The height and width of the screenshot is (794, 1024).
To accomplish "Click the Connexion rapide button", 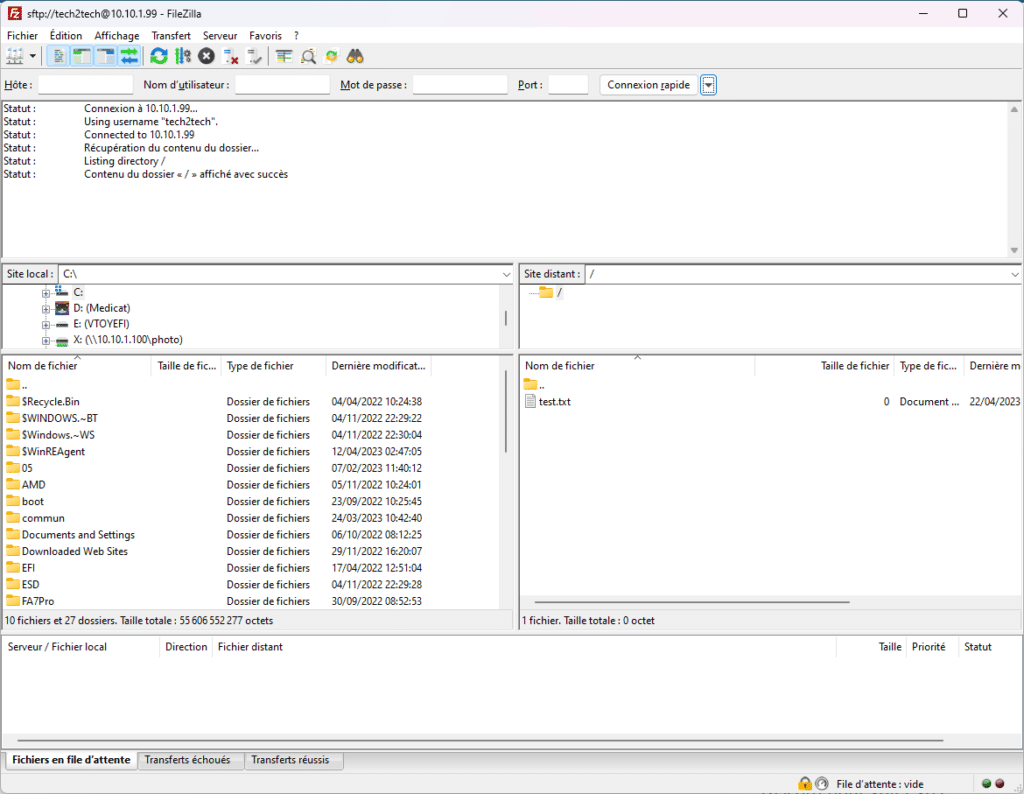I will (648, 85).
